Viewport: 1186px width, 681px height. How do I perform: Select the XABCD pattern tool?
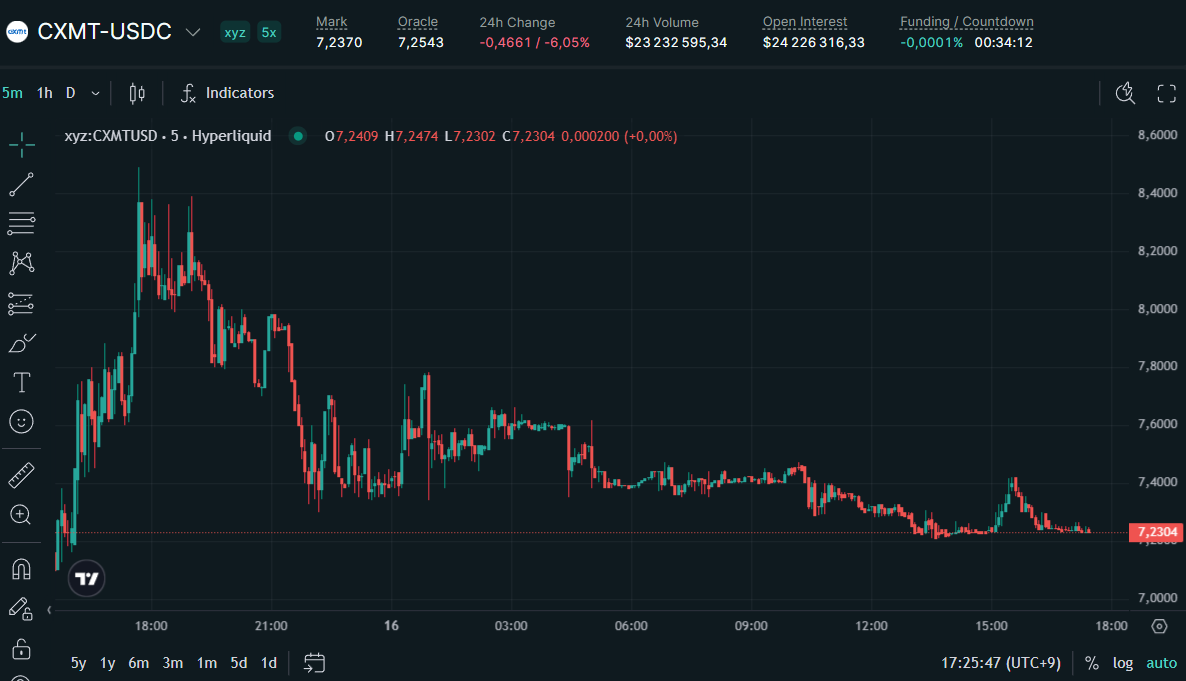[22, 263]
